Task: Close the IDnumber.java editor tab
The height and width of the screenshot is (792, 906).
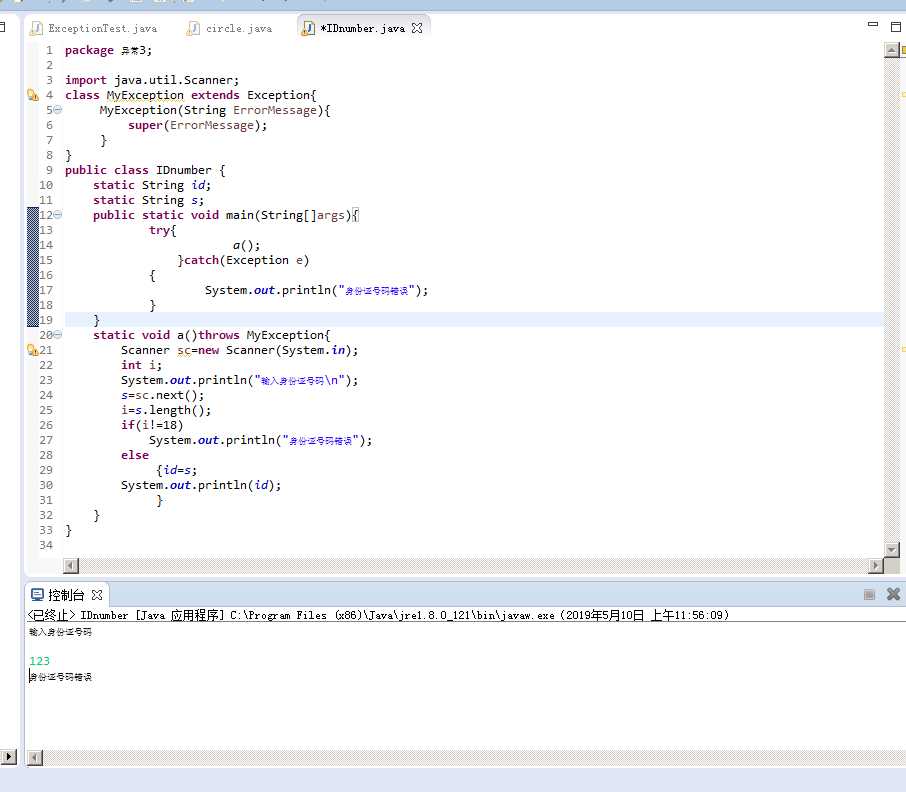Action: [x=417, y=28]
